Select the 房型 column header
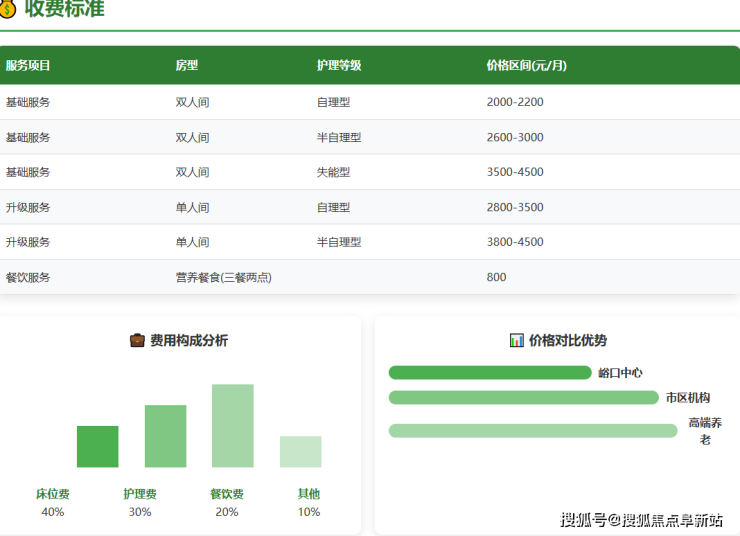 click(187, 66)
